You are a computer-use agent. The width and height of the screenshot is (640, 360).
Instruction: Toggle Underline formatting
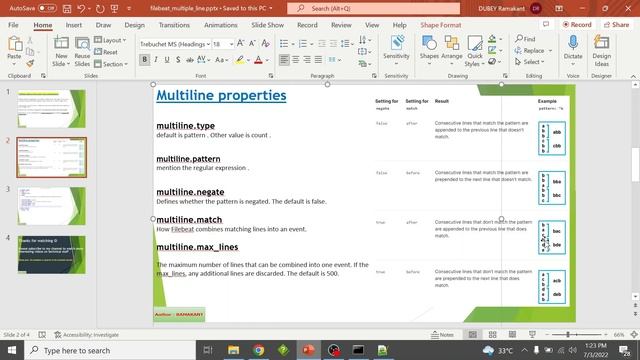[167, 60]
